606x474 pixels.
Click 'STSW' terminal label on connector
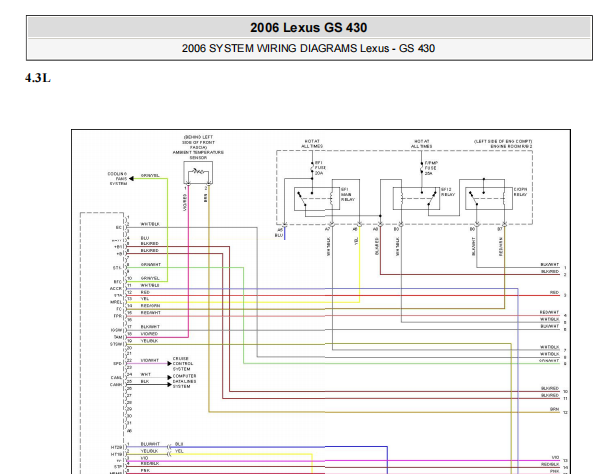click(116, 344)
